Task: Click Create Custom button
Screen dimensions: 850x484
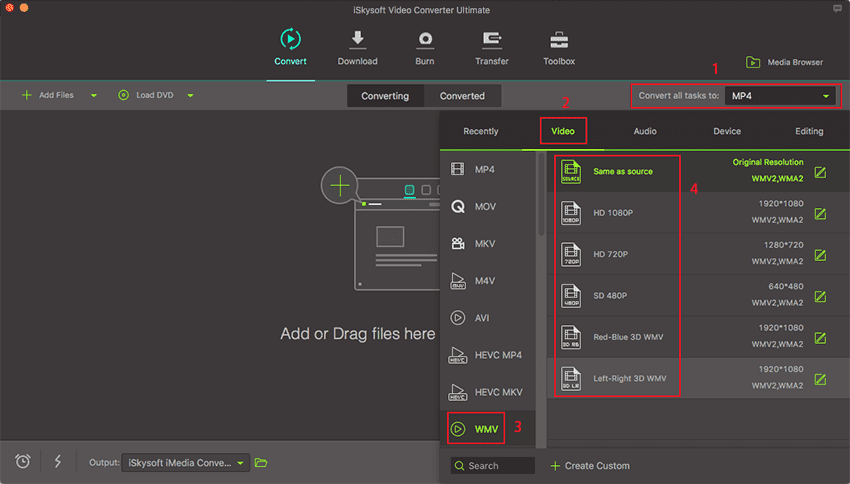Action: coord(590,466)
